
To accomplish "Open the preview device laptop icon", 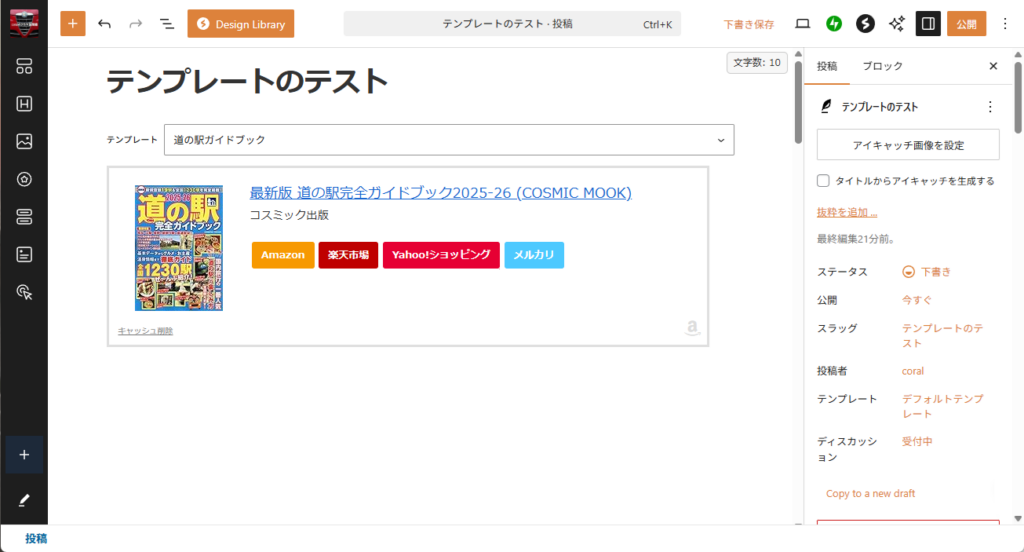I will (803, 24).
